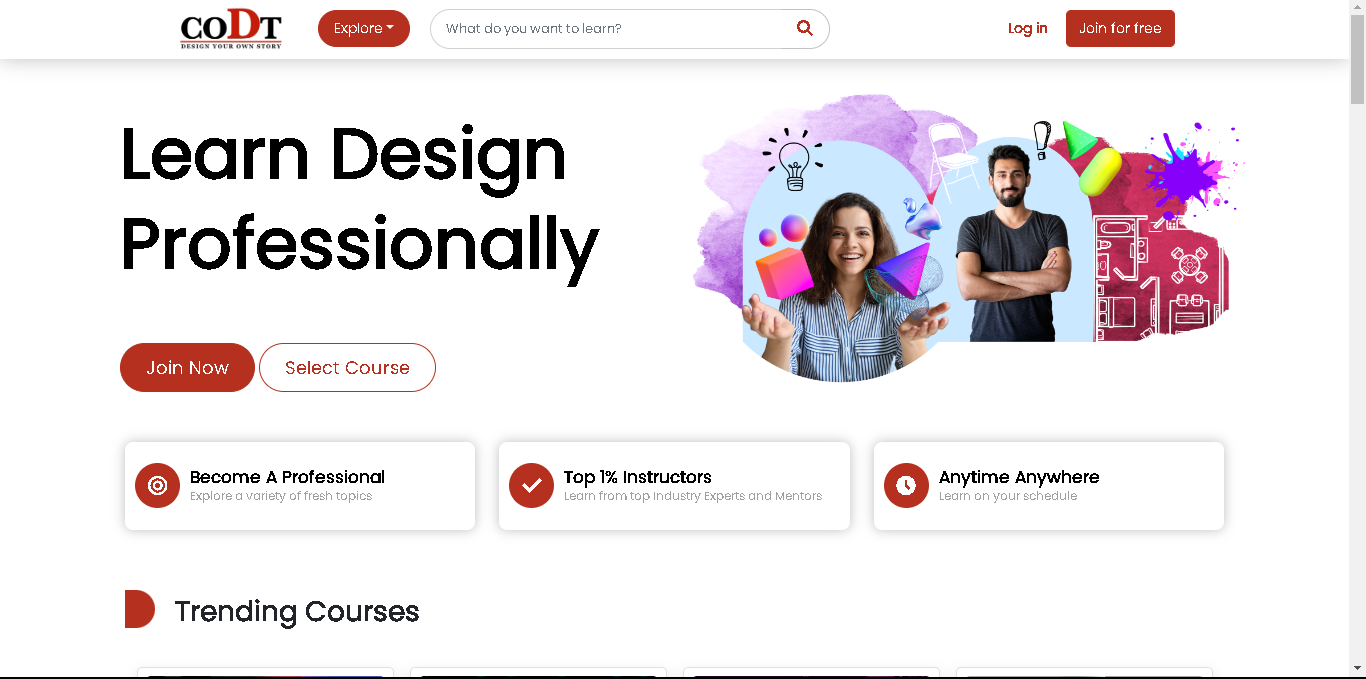Click the lightbulb doodle in hero image
This screenshot has width=1366, height=679.
coord(793,159)
